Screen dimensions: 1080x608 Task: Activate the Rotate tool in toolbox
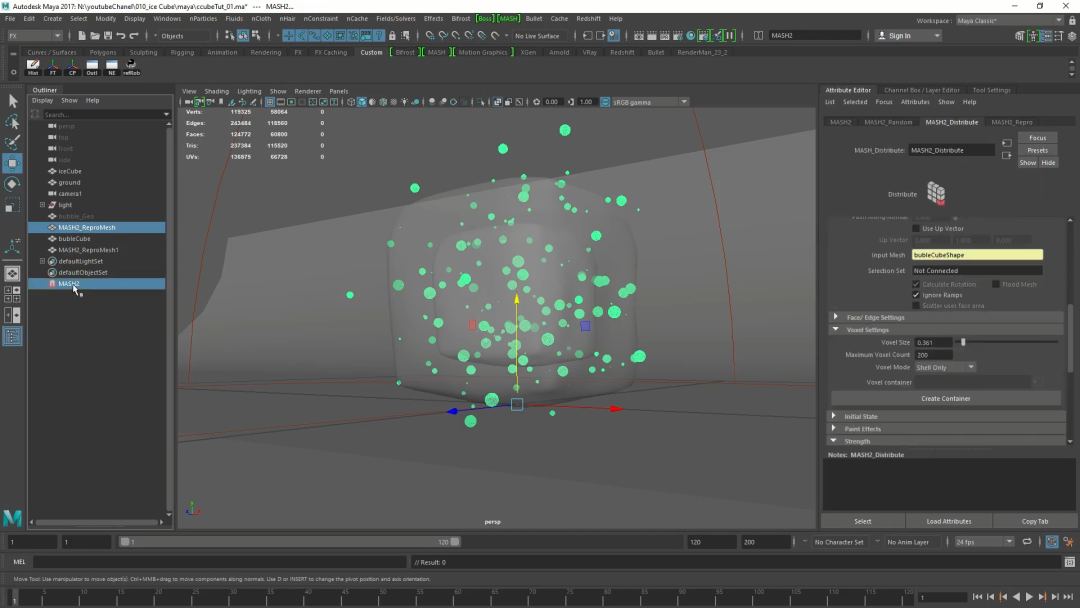point(12,184)
